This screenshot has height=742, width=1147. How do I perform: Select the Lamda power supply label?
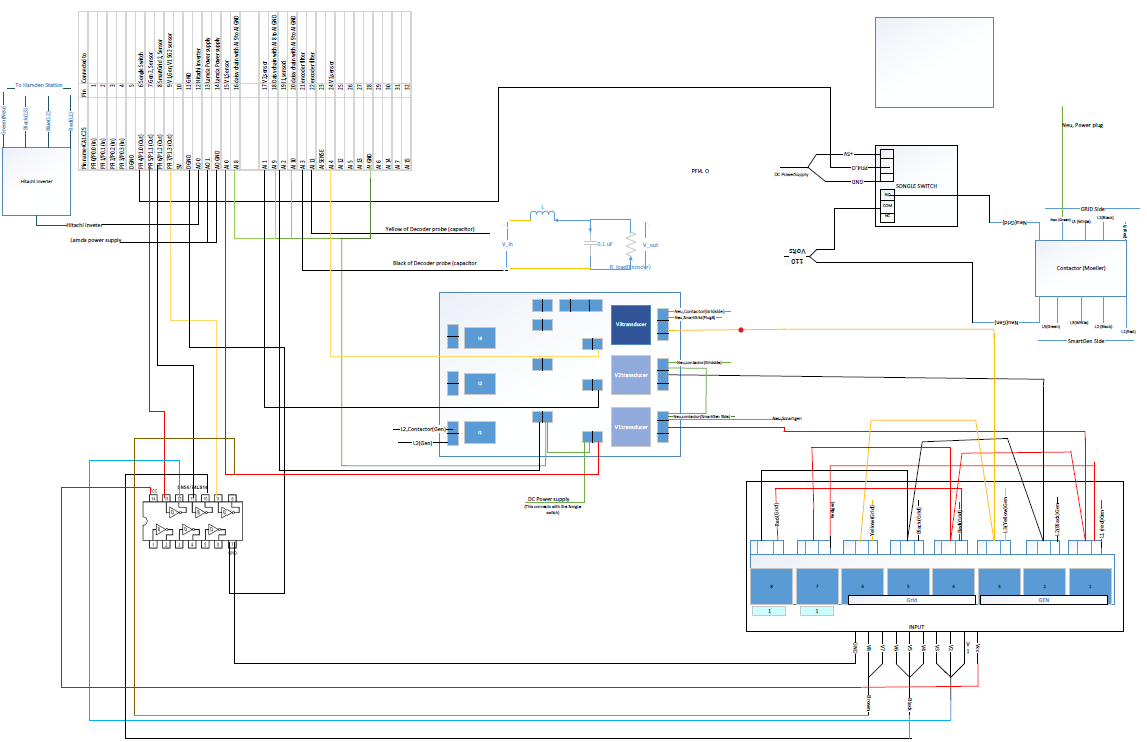coord(95,241)
